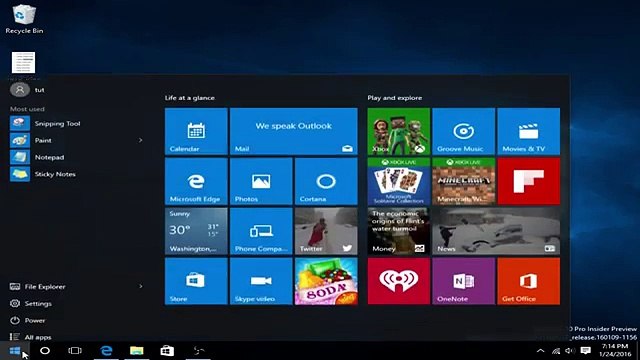The image size is (640, 360).
Task: Open the Calendar tile
Action: (x=196, y=131)
